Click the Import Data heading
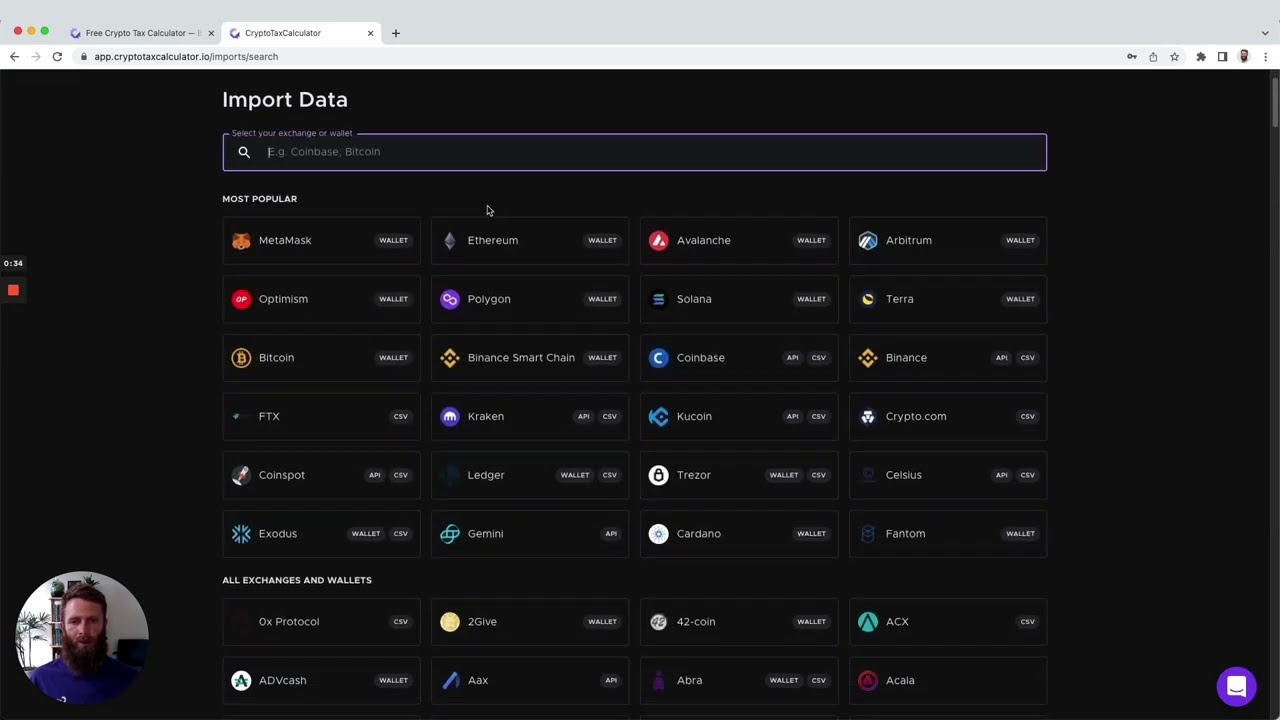 [x=285, y=100]
